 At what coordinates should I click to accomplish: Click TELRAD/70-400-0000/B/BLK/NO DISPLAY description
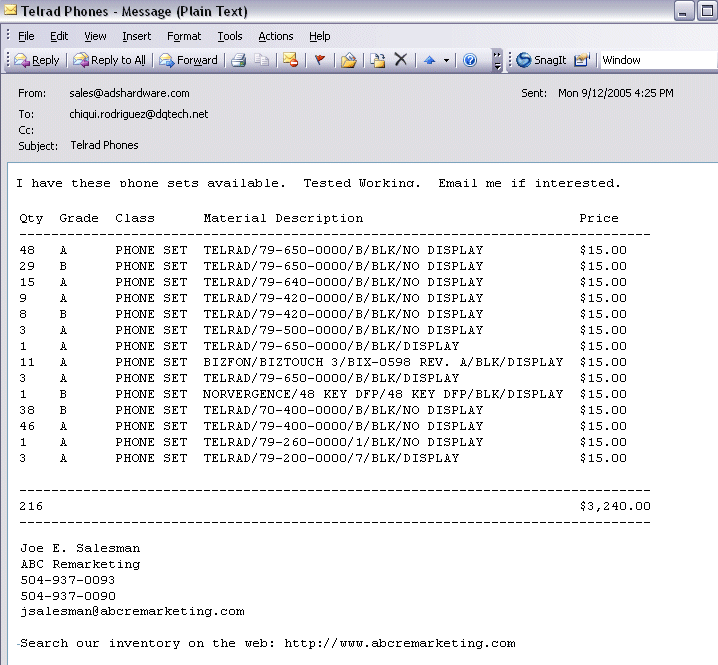point(343,410)
